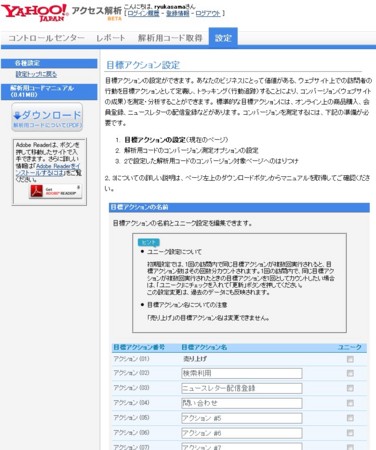This screenshot has width=376, height=450.
Task: Toggle the ユニーク checkbox for アクション (02)
Action: [350, 373]
